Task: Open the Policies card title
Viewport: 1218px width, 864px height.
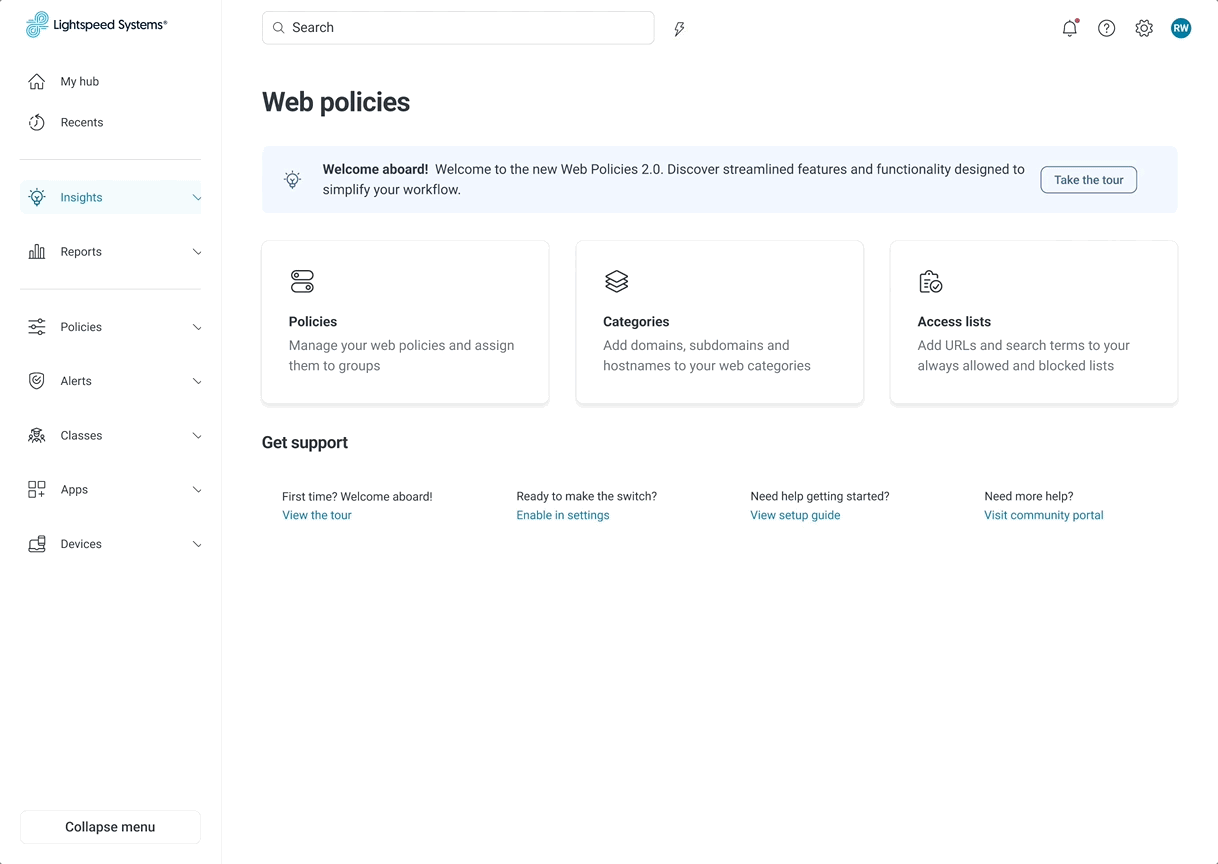Action: click(x=313, y=322)
